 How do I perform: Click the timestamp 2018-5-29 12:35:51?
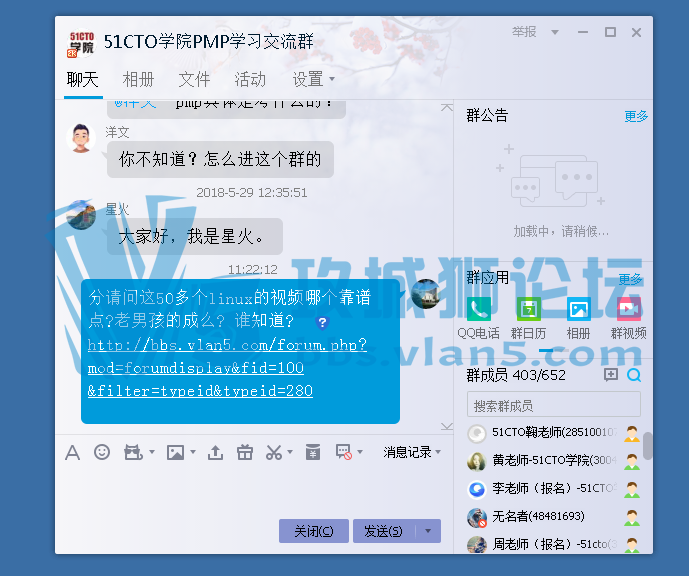pyautogui.click(x=251, y=192)
